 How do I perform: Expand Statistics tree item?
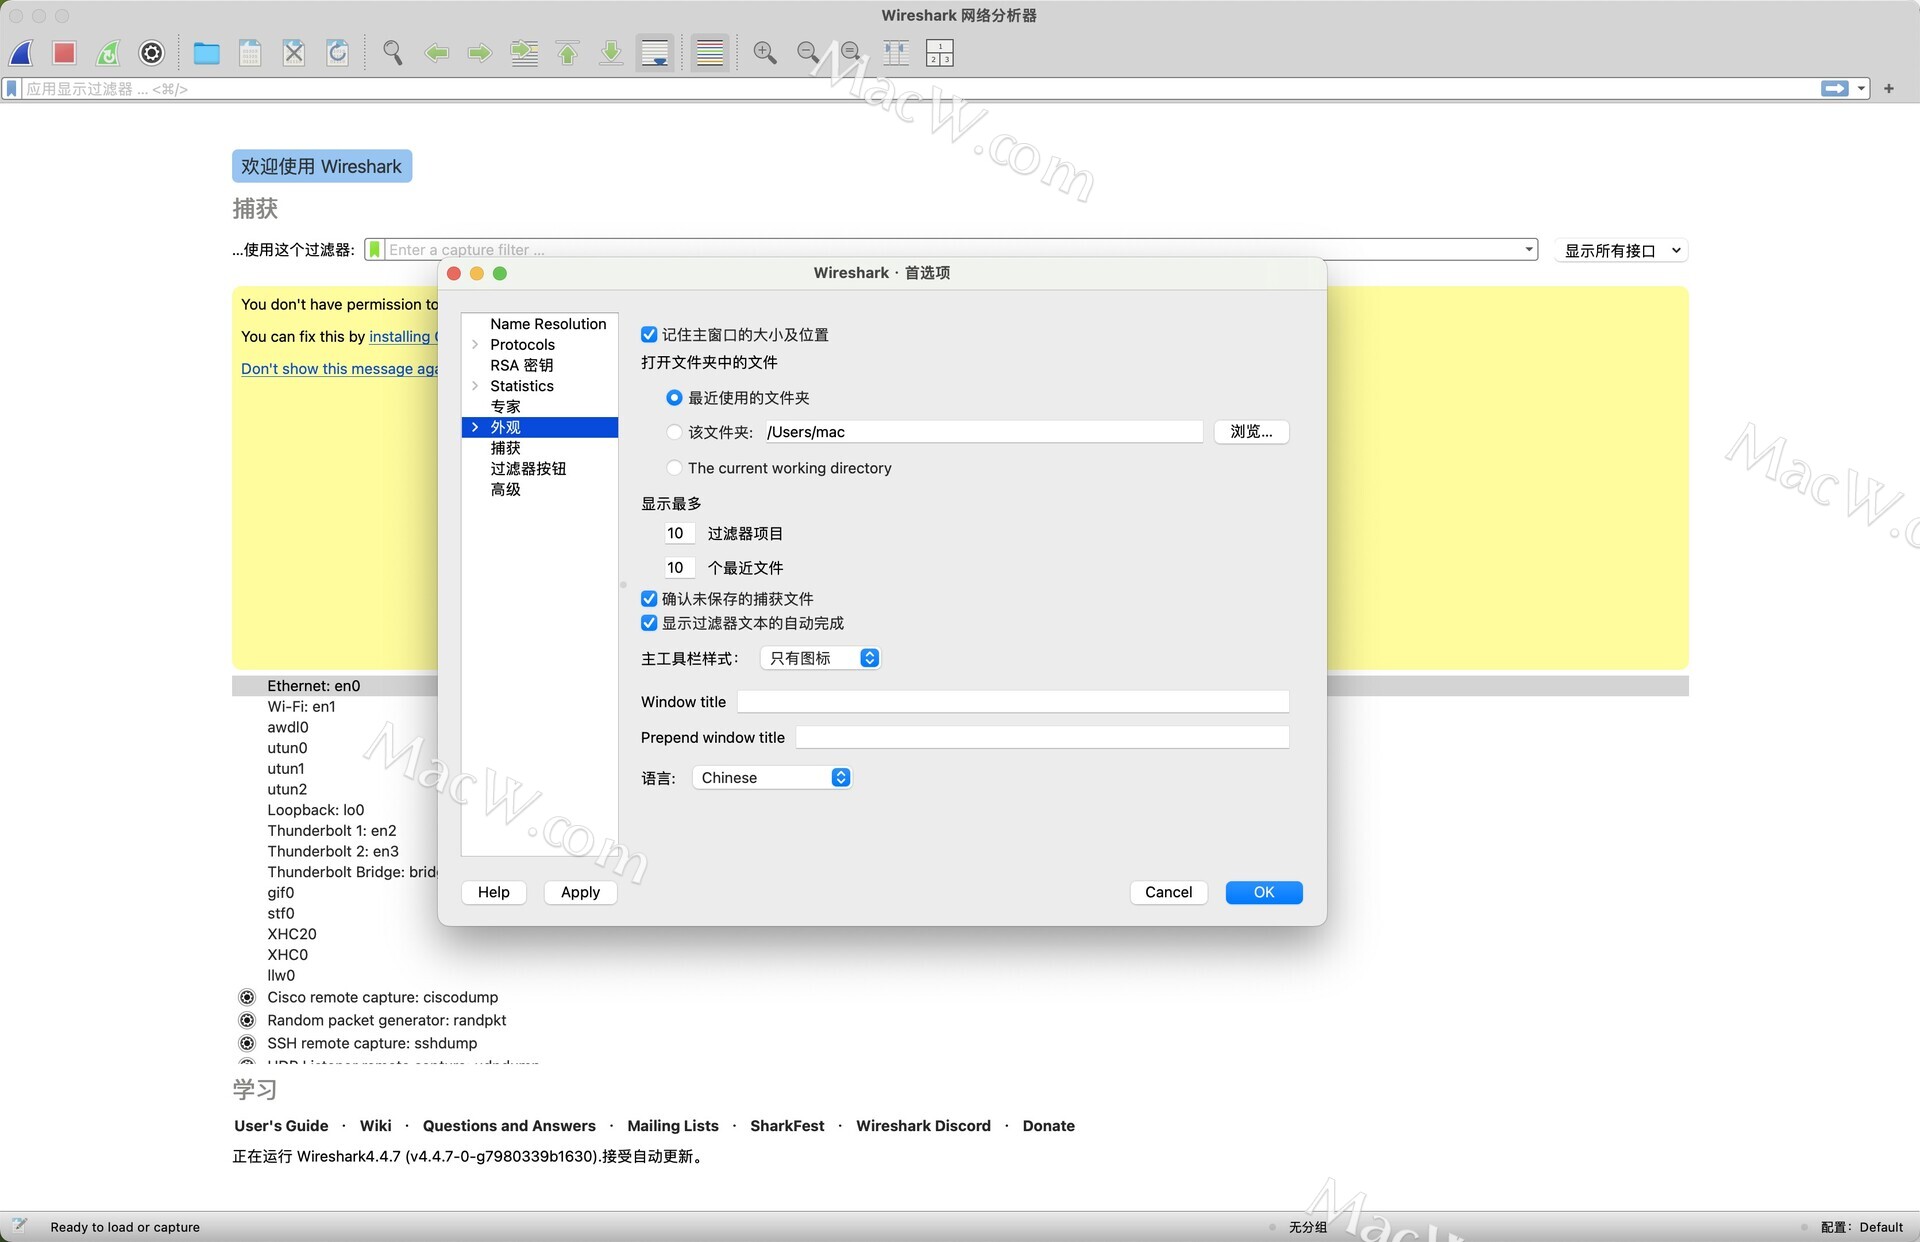[x=475, y=386]
